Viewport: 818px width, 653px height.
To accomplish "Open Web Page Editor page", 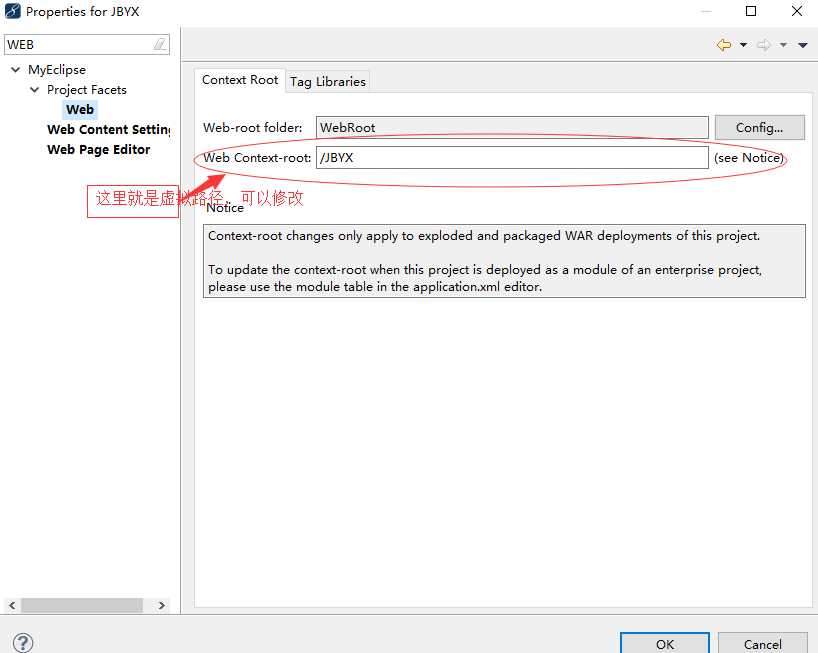I will 99,150.
